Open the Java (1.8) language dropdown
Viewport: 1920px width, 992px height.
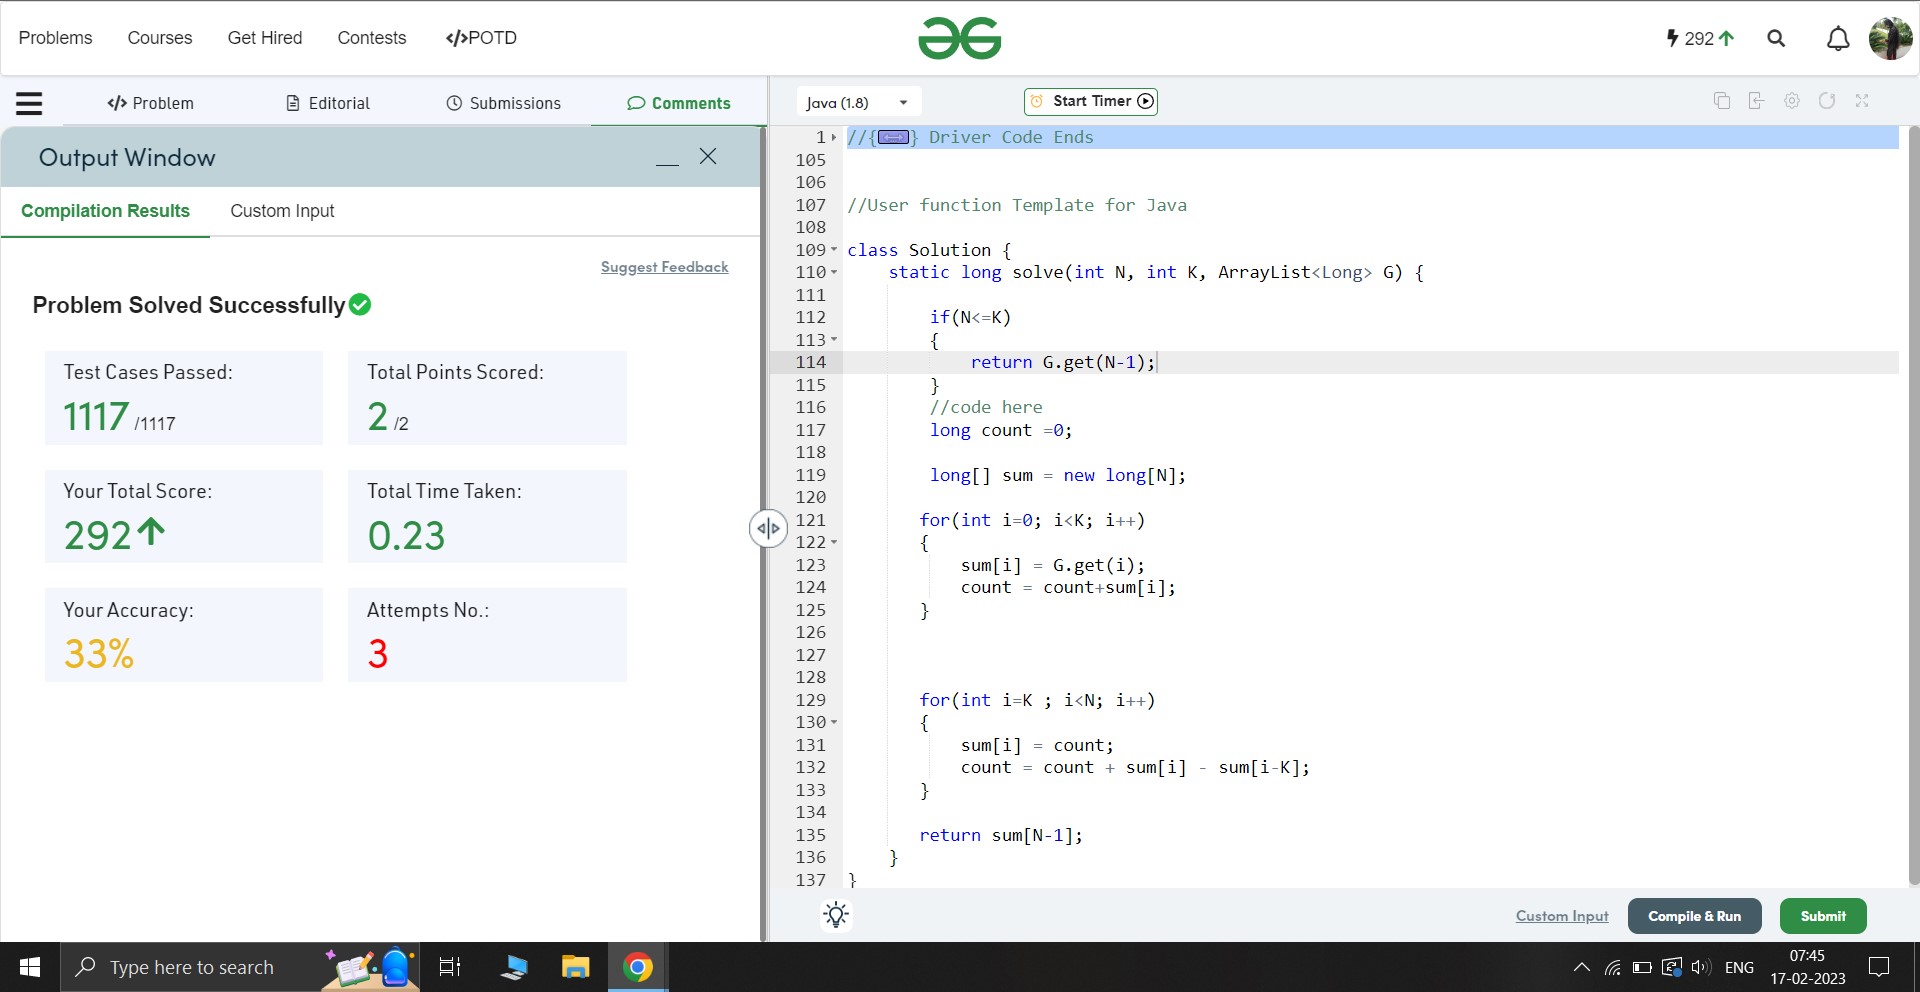858,102
